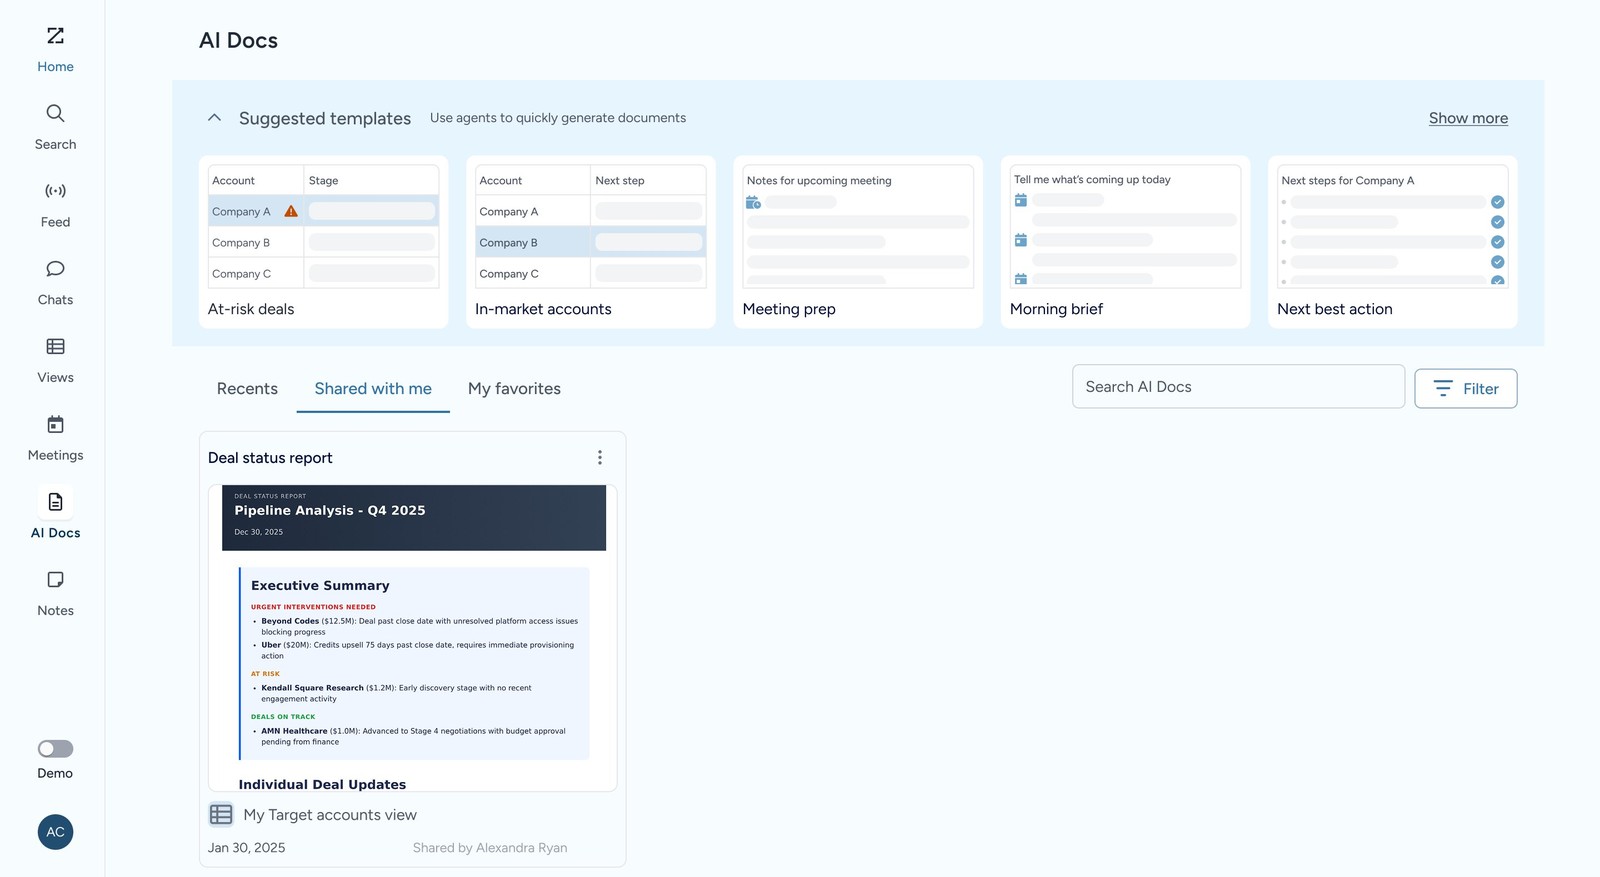Click the Deal status report title
This screenshot has height=877, width=1600.
(270, 458)
